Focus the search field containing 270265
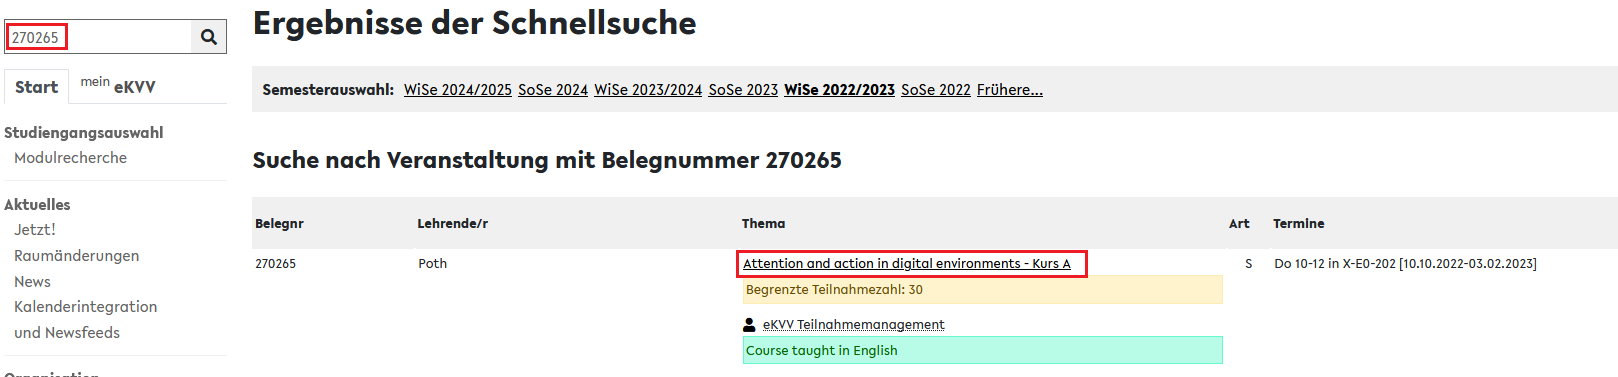The height and width of the screenshot is (377, 1618). pyautogui.click(x=98, y=37)
